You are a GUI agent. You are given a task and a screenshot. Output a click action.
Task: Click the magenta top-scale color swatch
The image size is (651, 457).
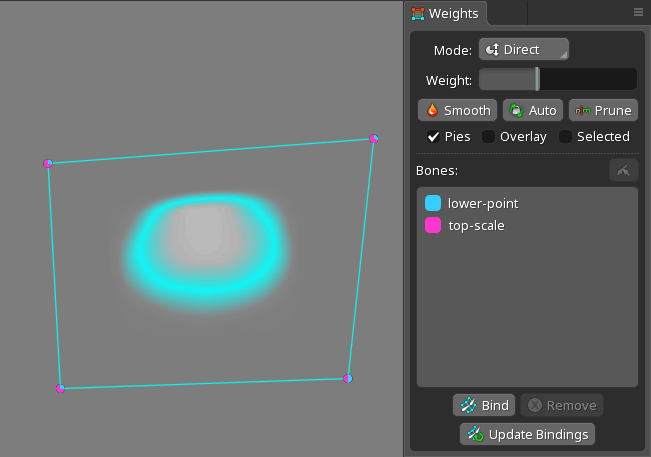coord(433,225)
